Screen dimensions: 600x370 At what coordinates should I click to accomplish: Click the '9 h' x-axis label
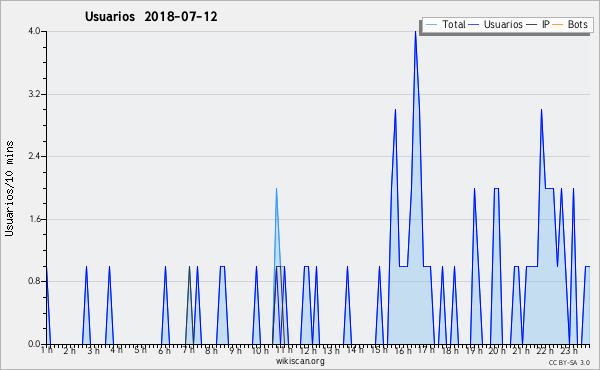point(235,350)
